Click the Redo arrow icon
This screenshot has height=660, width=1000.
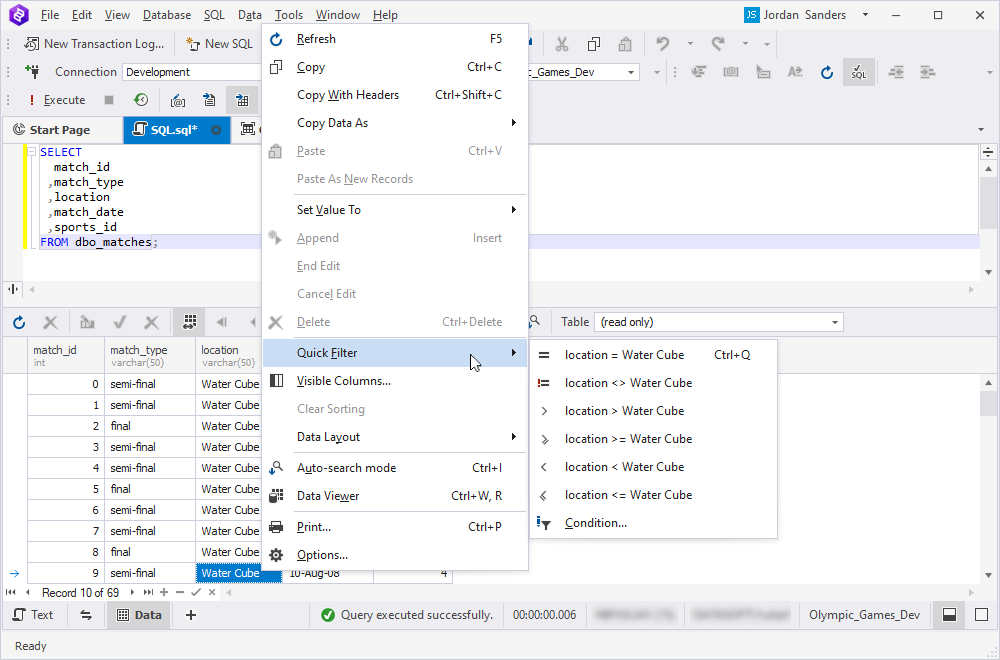(718, 43)
